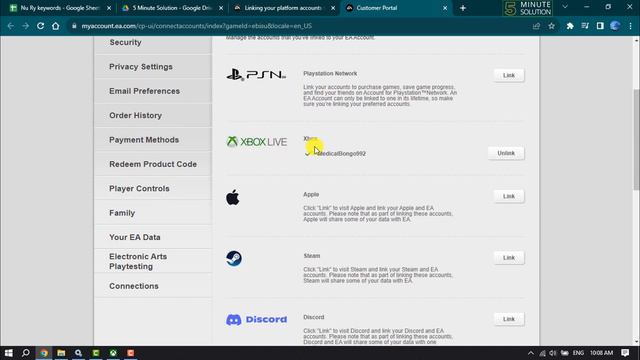The height and width of the screenshot is (360, 640).
Task: Unlink the Xbox Live account
Action: point(506,153)
